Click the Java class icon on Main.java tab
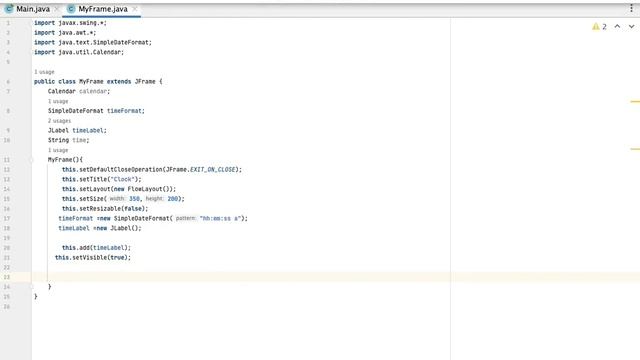 pos(9,9)
